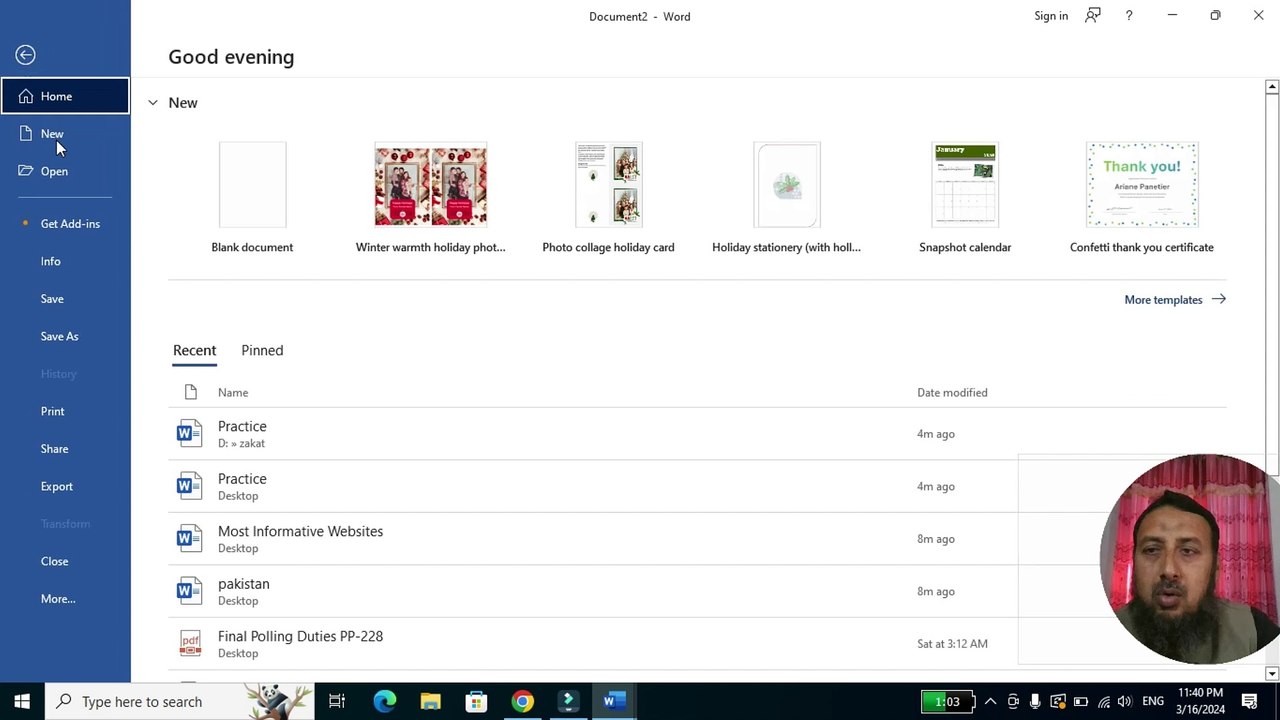Click PDF icon of Final Polling Duties

[x=189, y=644]
